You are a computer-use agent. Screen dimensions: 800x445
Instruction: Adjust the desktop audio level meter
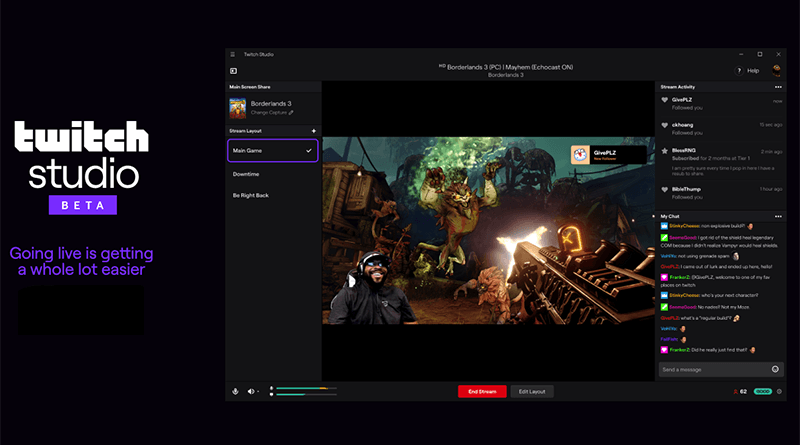(x=306, y=394)
